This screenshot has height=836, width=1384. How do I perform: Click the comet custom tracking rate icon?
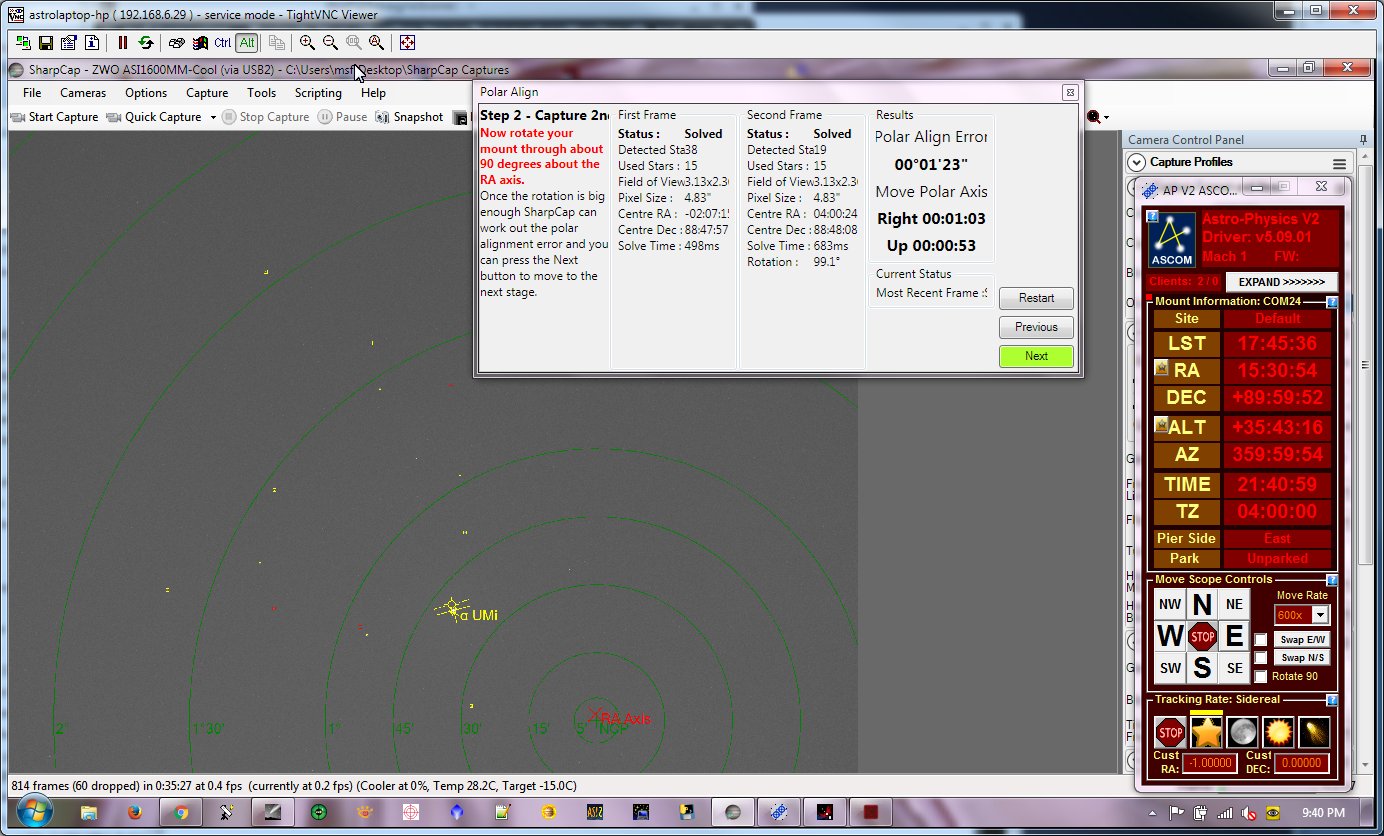[x=1314, y=732]
